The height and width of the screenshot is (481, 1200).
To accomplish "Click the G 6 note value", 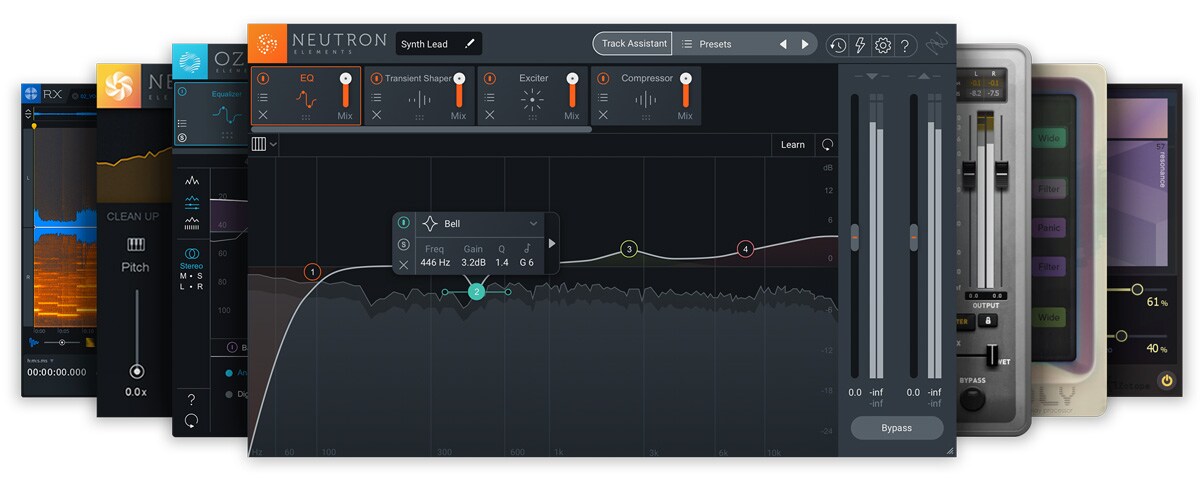I will (527, 263).
